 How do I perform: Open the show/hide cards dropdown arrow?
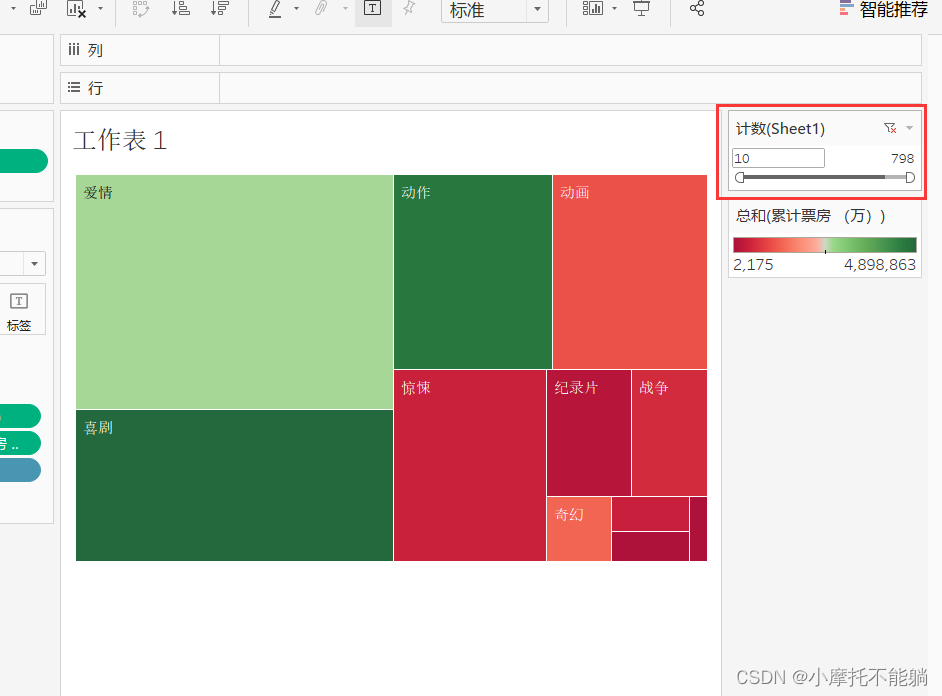click(x=614, y=8)
